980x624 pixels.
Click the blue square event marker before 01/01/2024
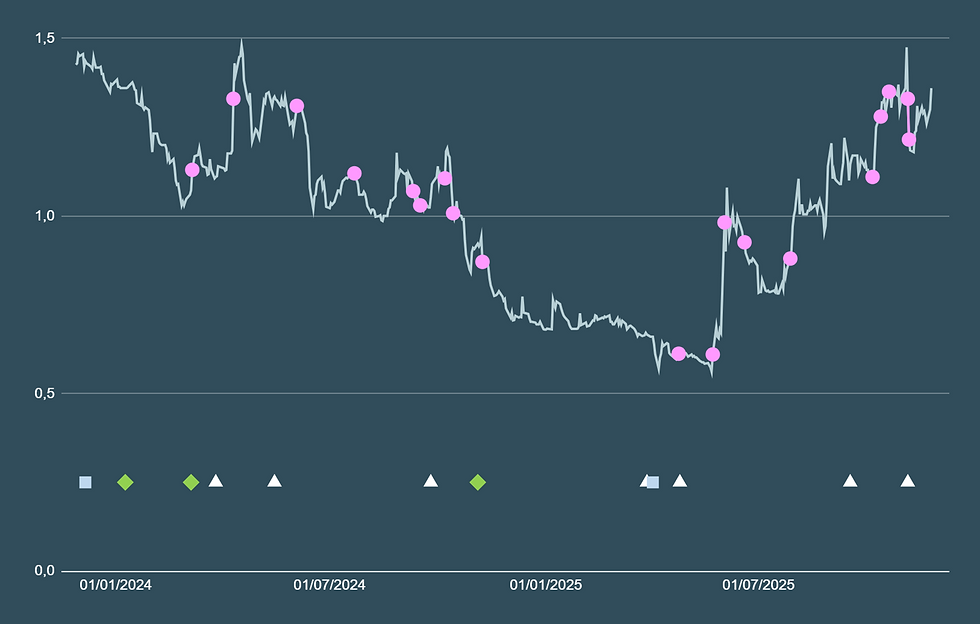coord(86,482)
